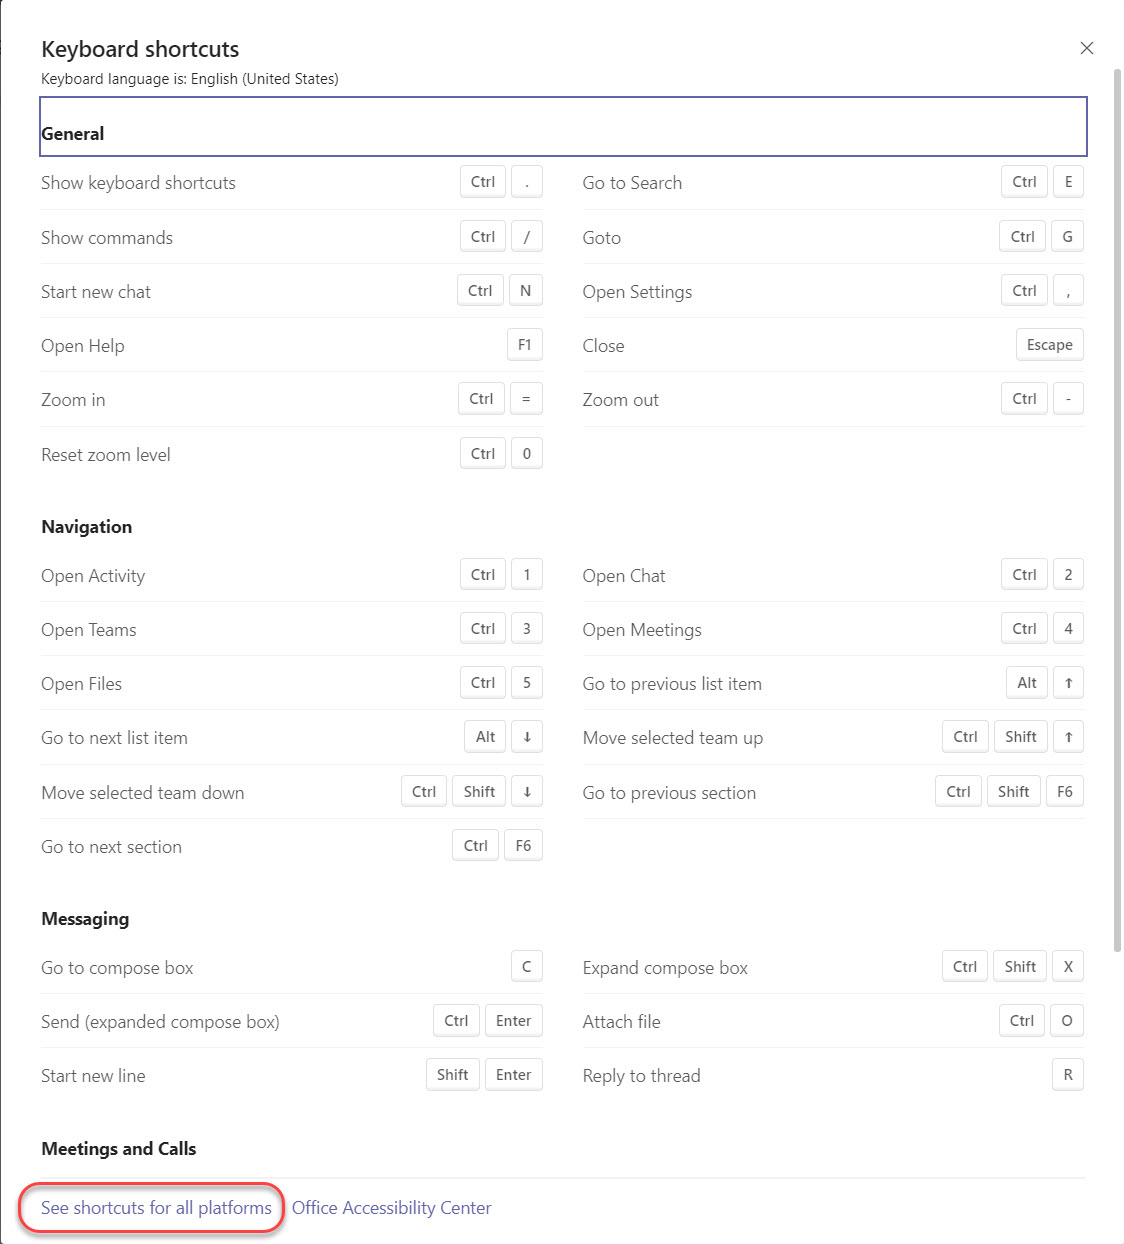
Task: Click the X badge for Expand compose box
Action: [x=1067, y=966]
